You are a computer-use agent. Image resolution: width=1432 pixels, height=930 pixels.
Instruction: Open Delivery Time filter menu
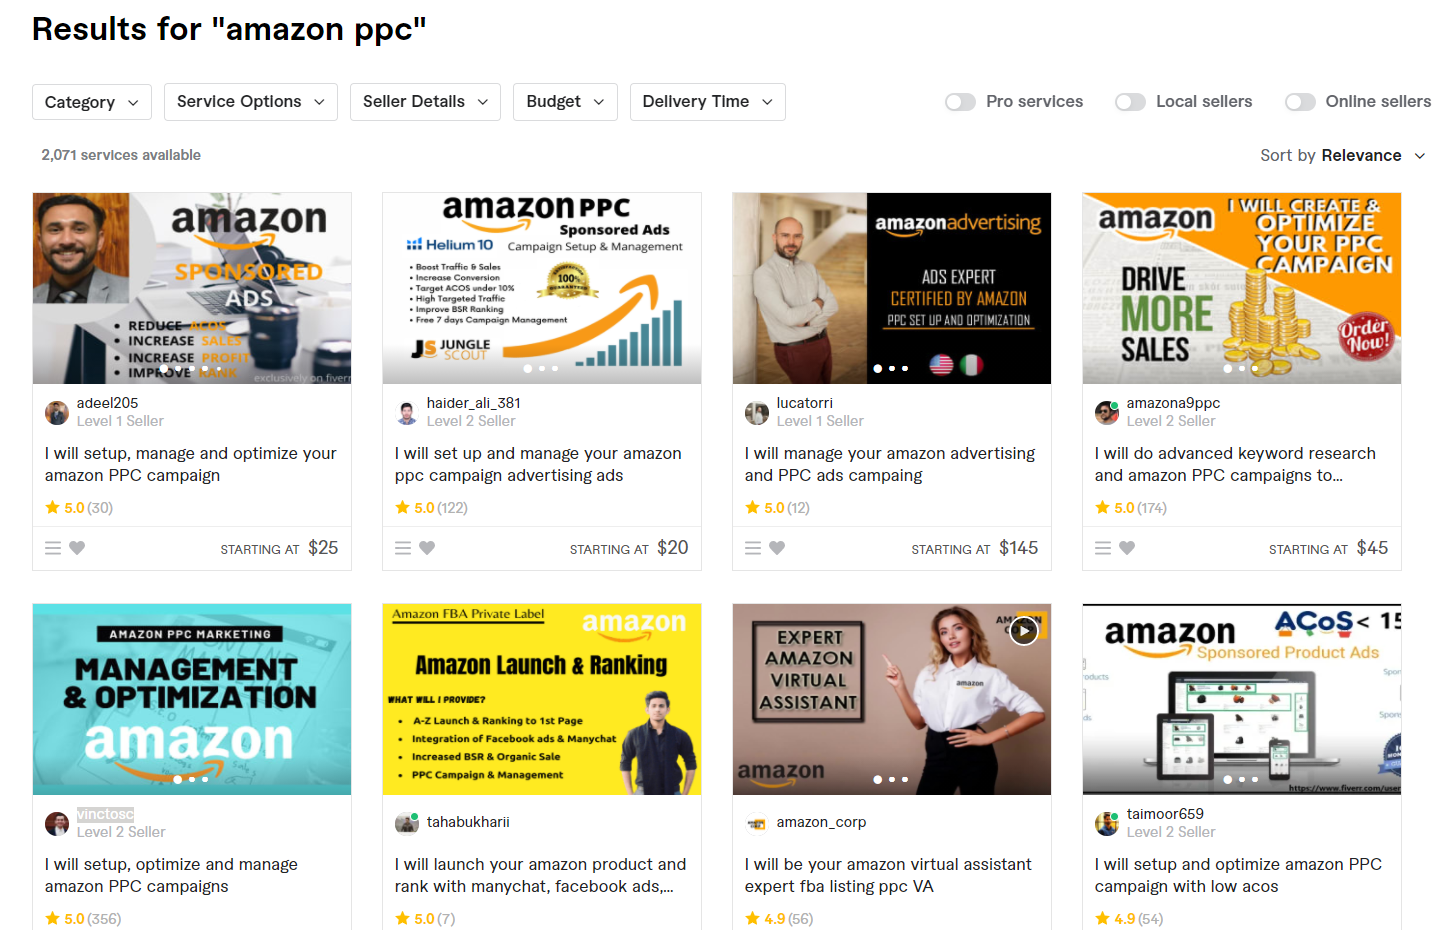click(x=708, y=102)
